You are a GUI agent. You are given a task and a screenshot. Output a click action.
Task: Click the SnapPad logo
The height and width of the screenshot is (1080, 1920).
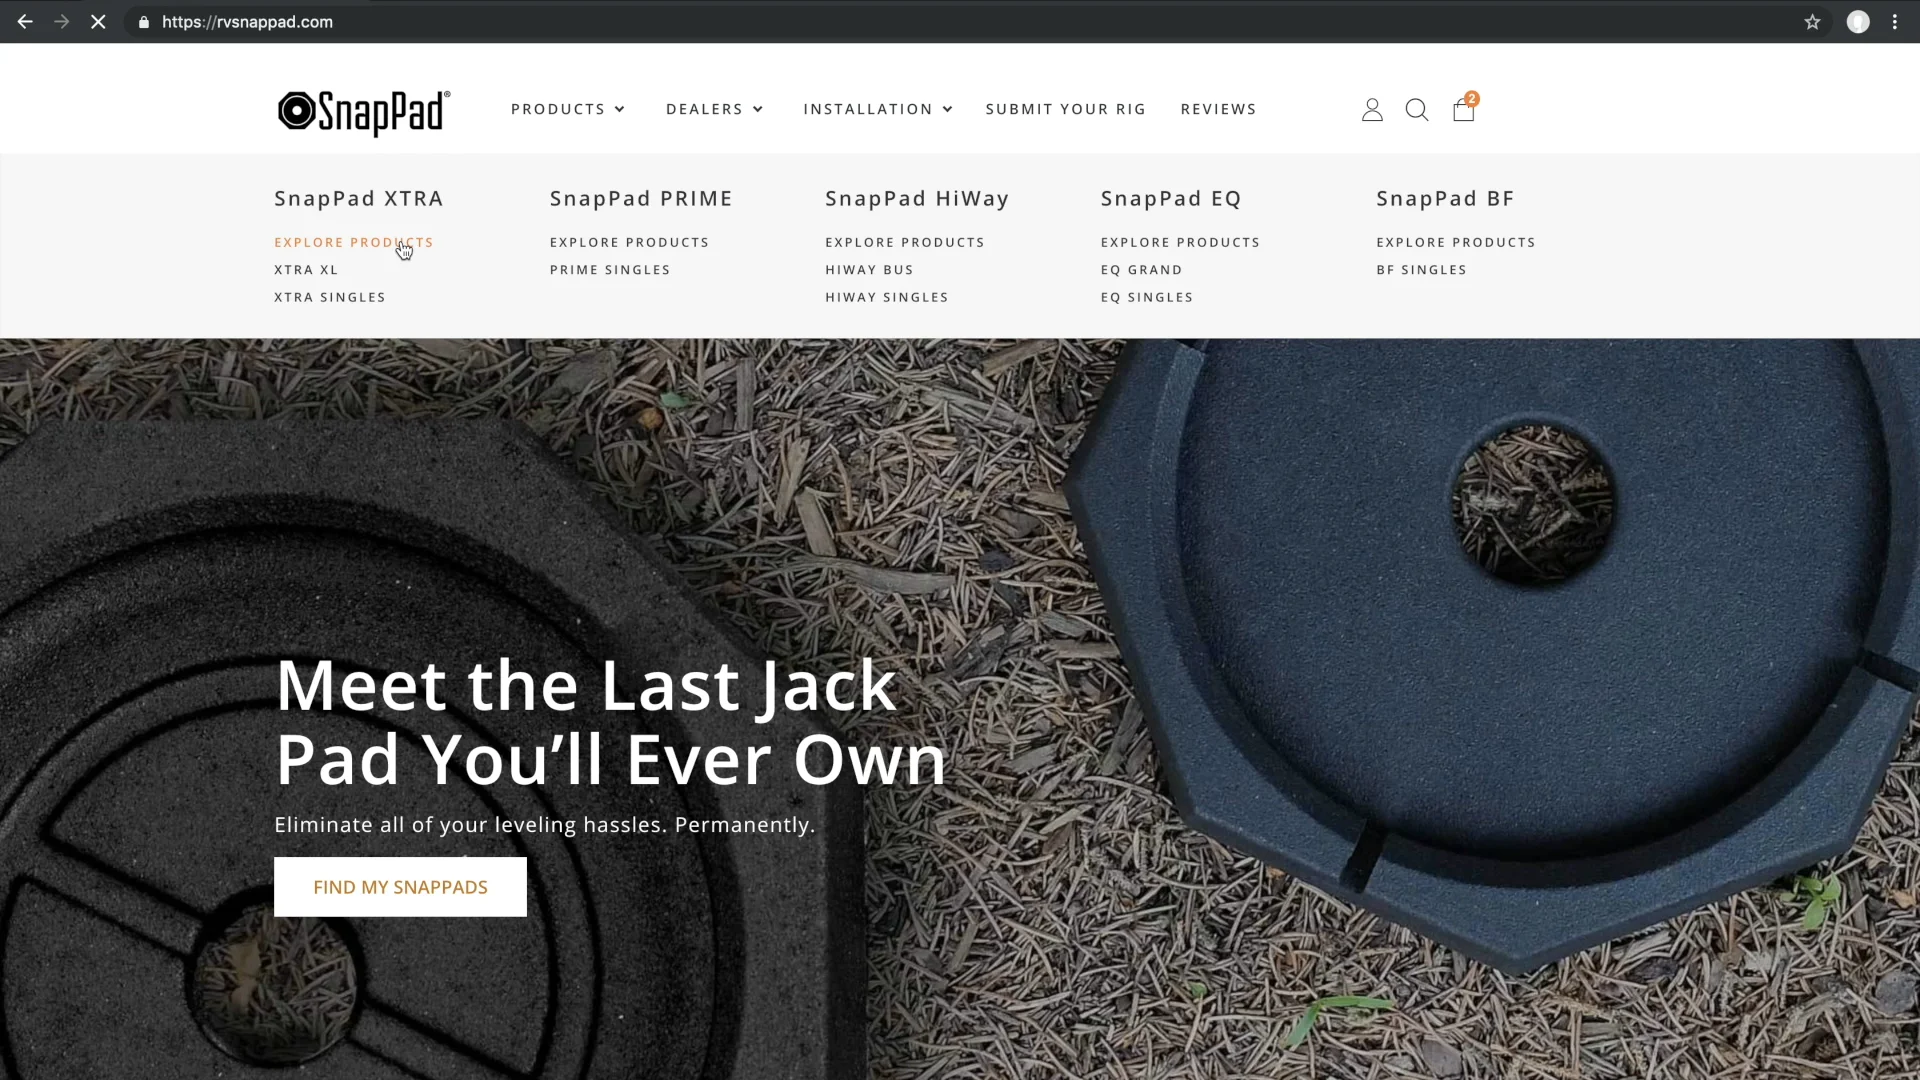coord(364,111)
